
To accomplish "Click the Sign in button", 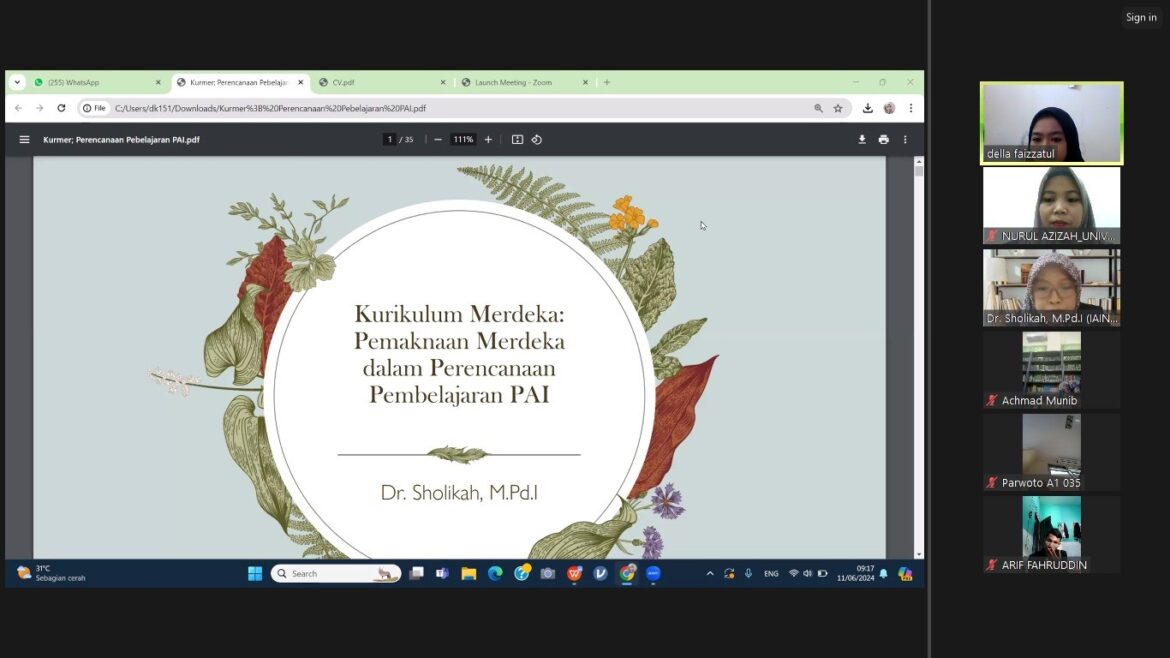I will click(1141, 17).
